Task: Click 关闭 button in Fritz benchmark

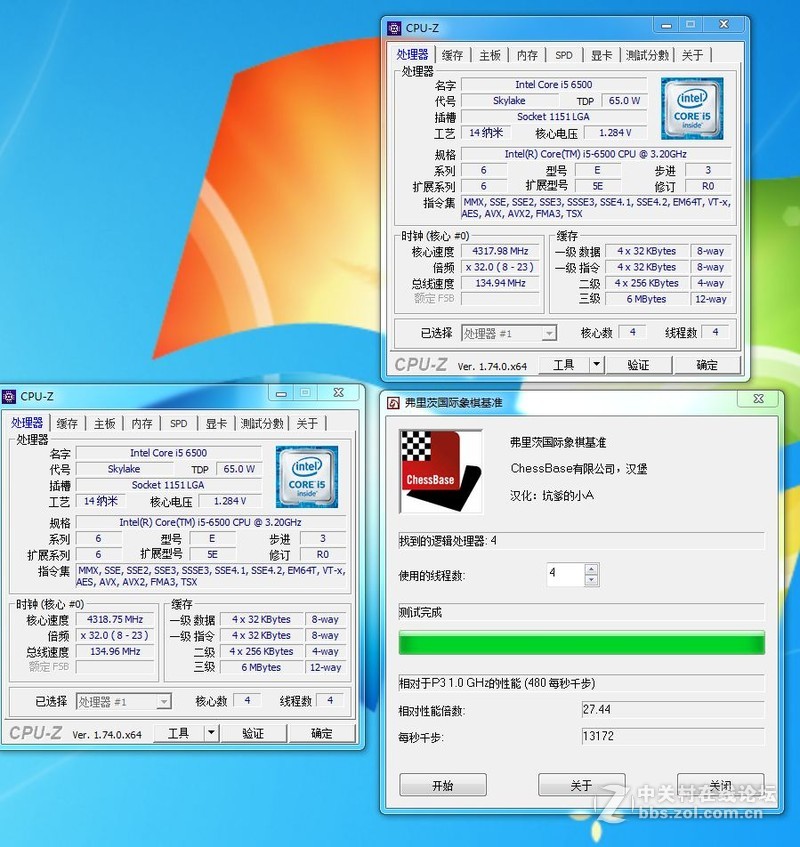Action: click(x=720, y=785)
